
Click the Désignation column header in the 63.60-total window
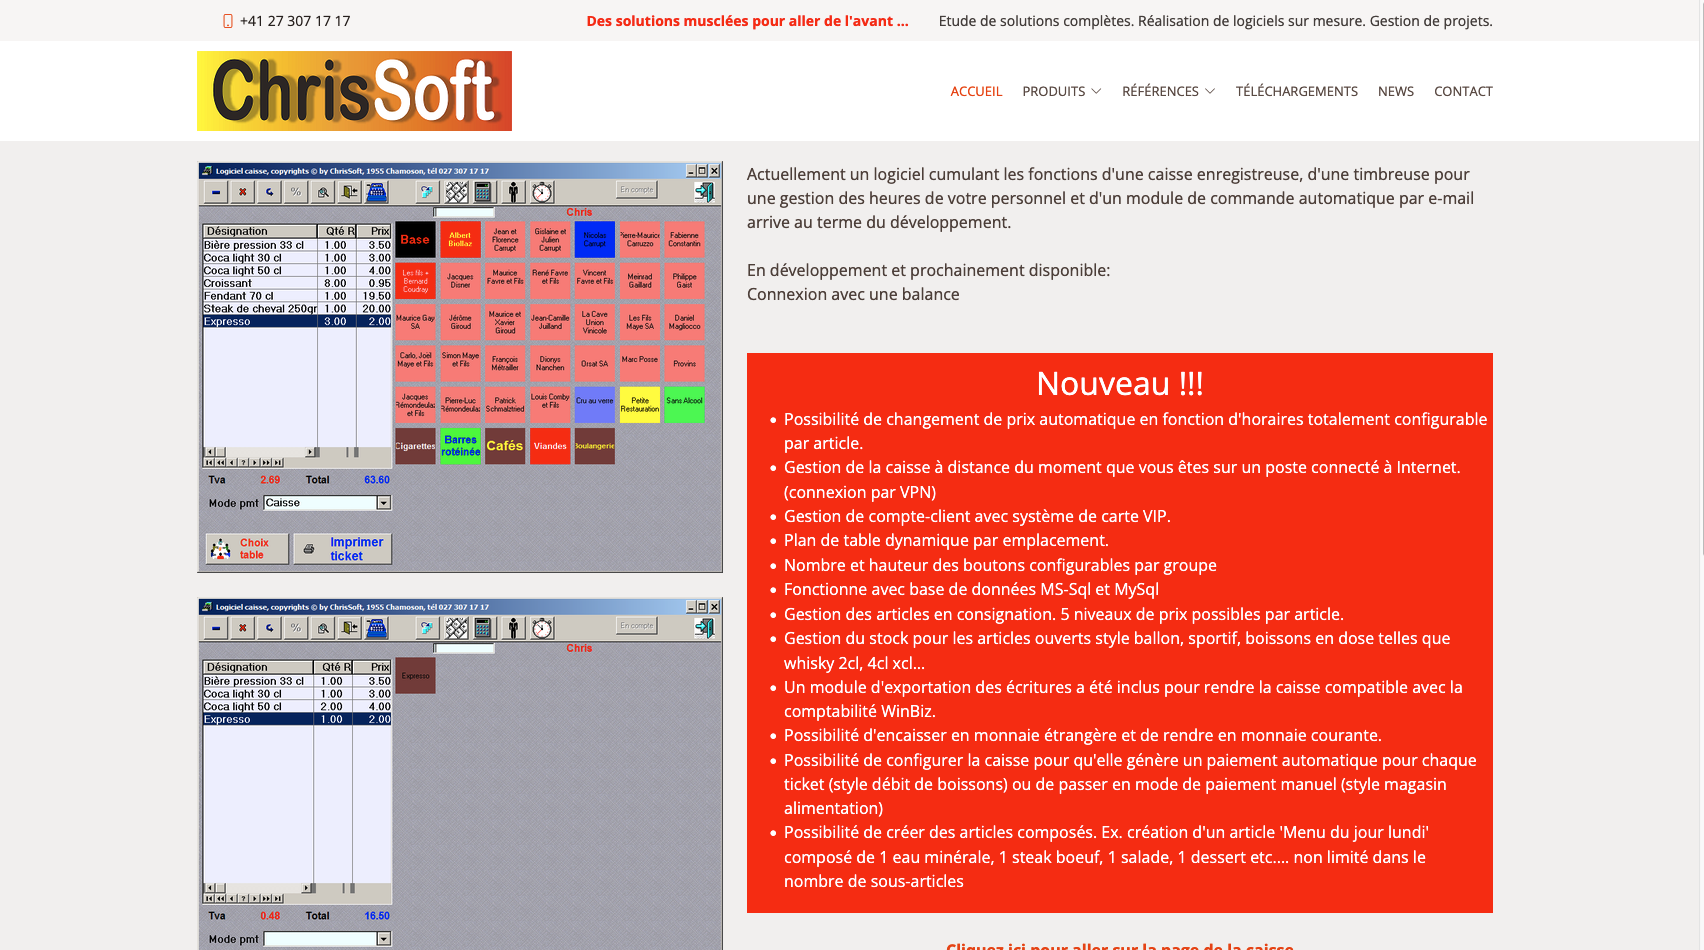tap(260, 231)
